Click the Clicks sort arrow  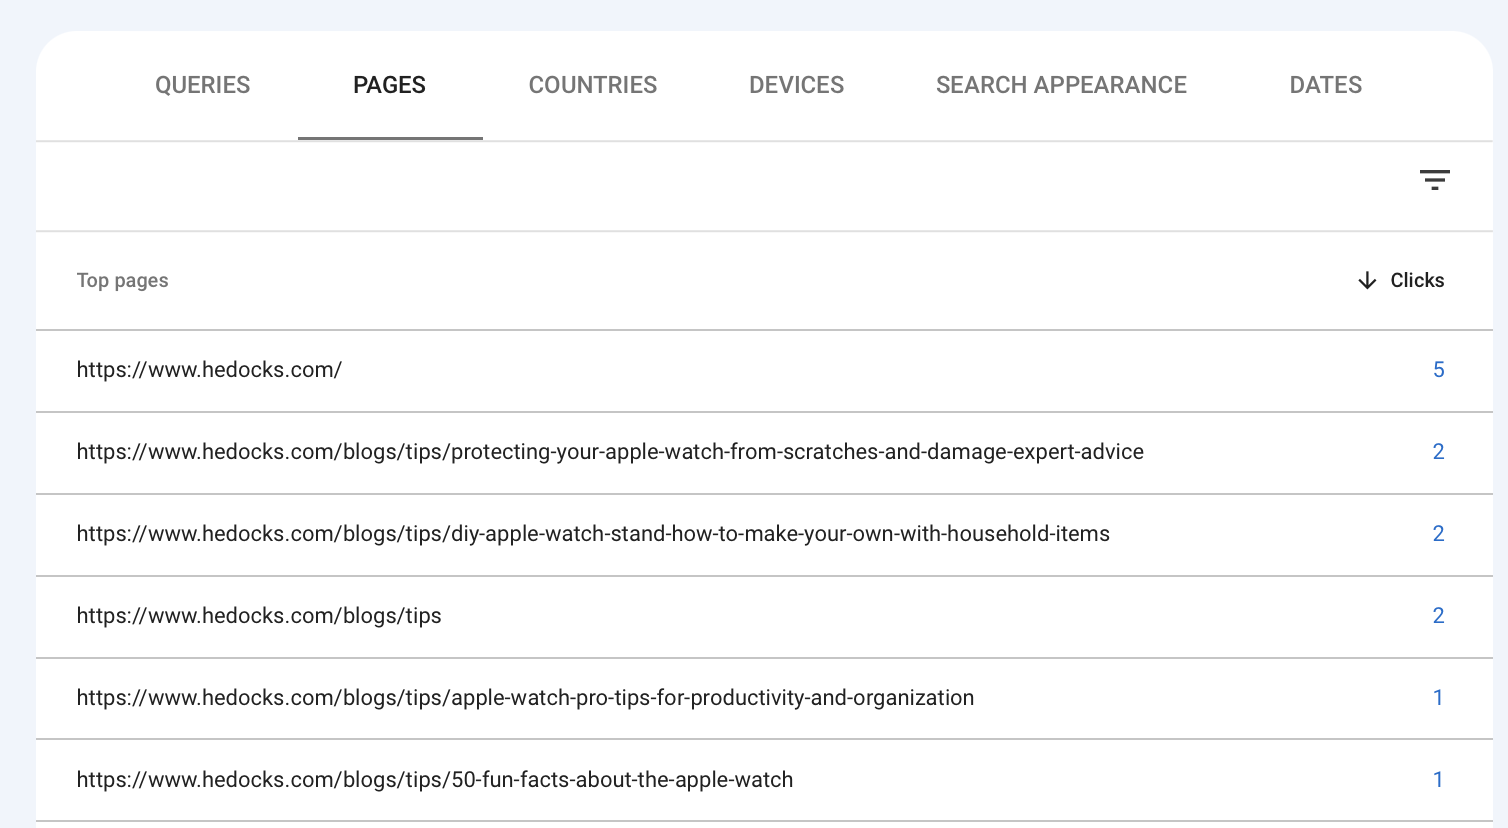click(1366, 281)
